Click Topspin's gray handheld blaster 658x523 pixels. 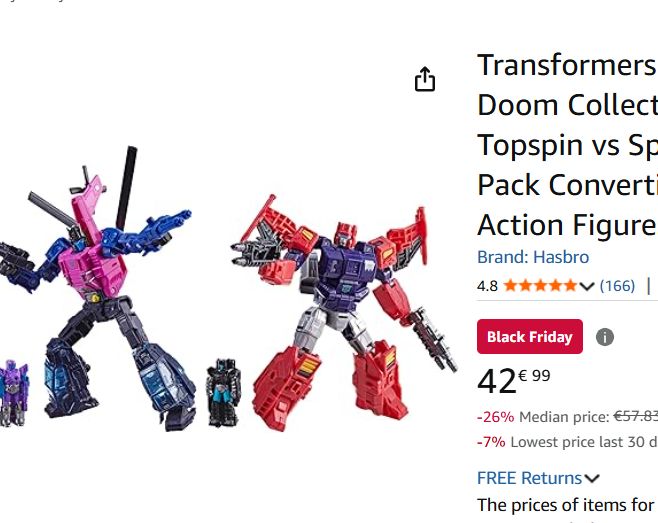click(432, 340)
